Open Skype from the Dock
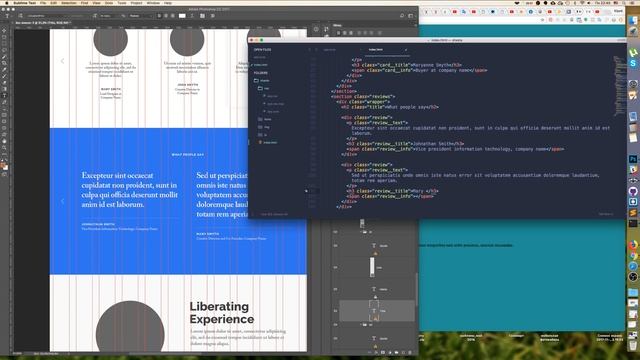This screenshot has width=640, height=360. coord(633,63)
